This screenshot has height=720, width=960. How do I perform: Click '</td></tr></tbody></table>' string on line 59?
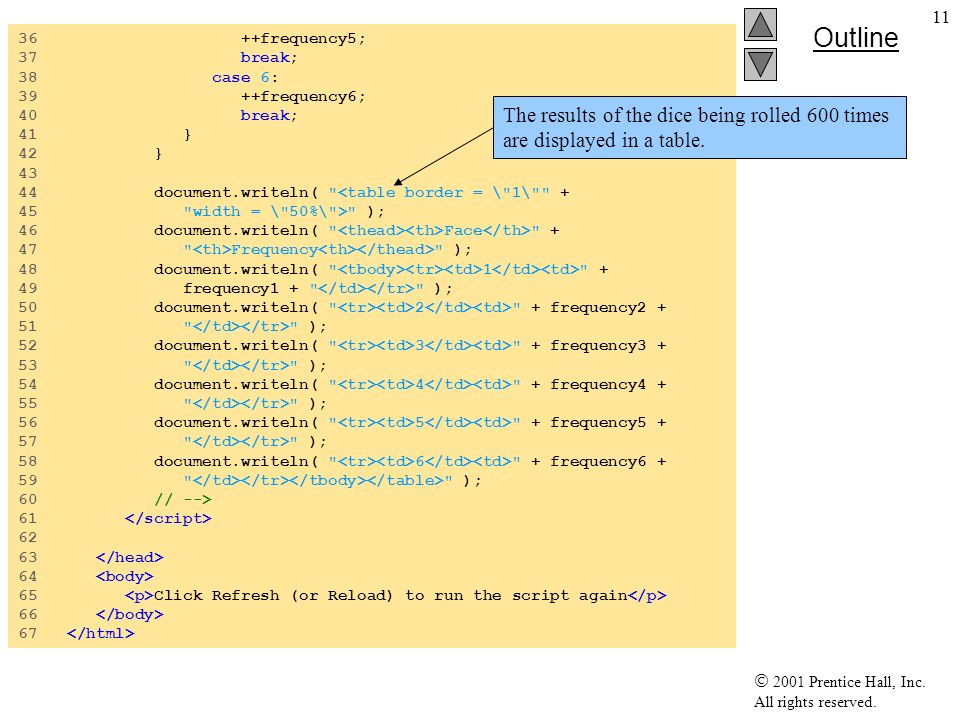pos(318,480)
